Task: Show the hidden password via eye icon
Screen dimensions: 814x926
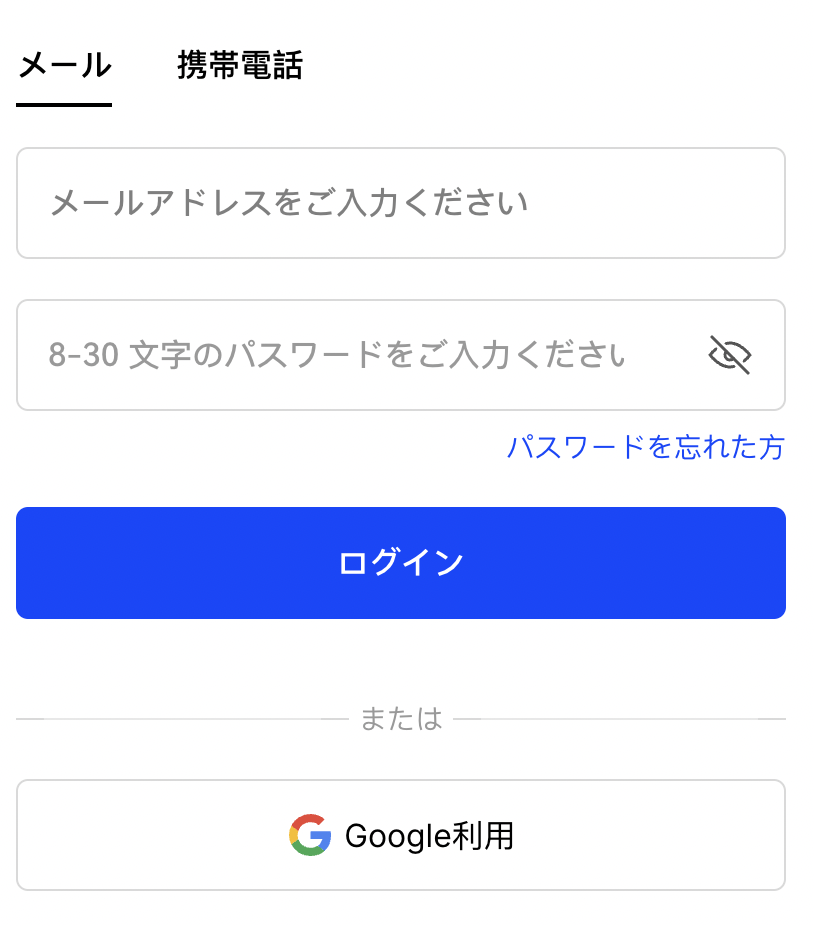Action: click(730, 355)
